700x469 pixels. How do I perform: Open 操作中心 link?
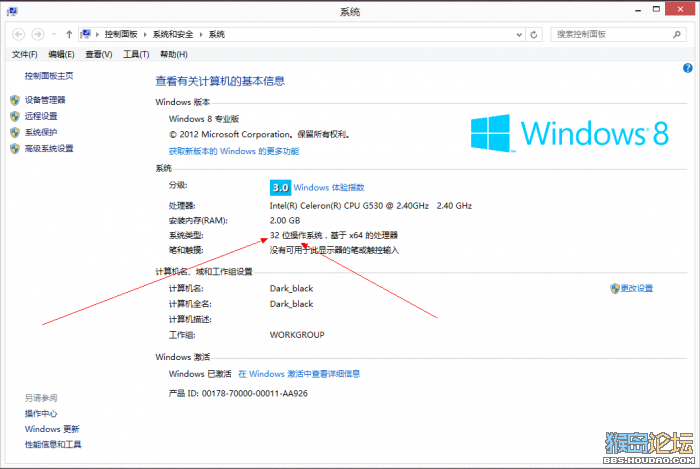coord(41,414)
